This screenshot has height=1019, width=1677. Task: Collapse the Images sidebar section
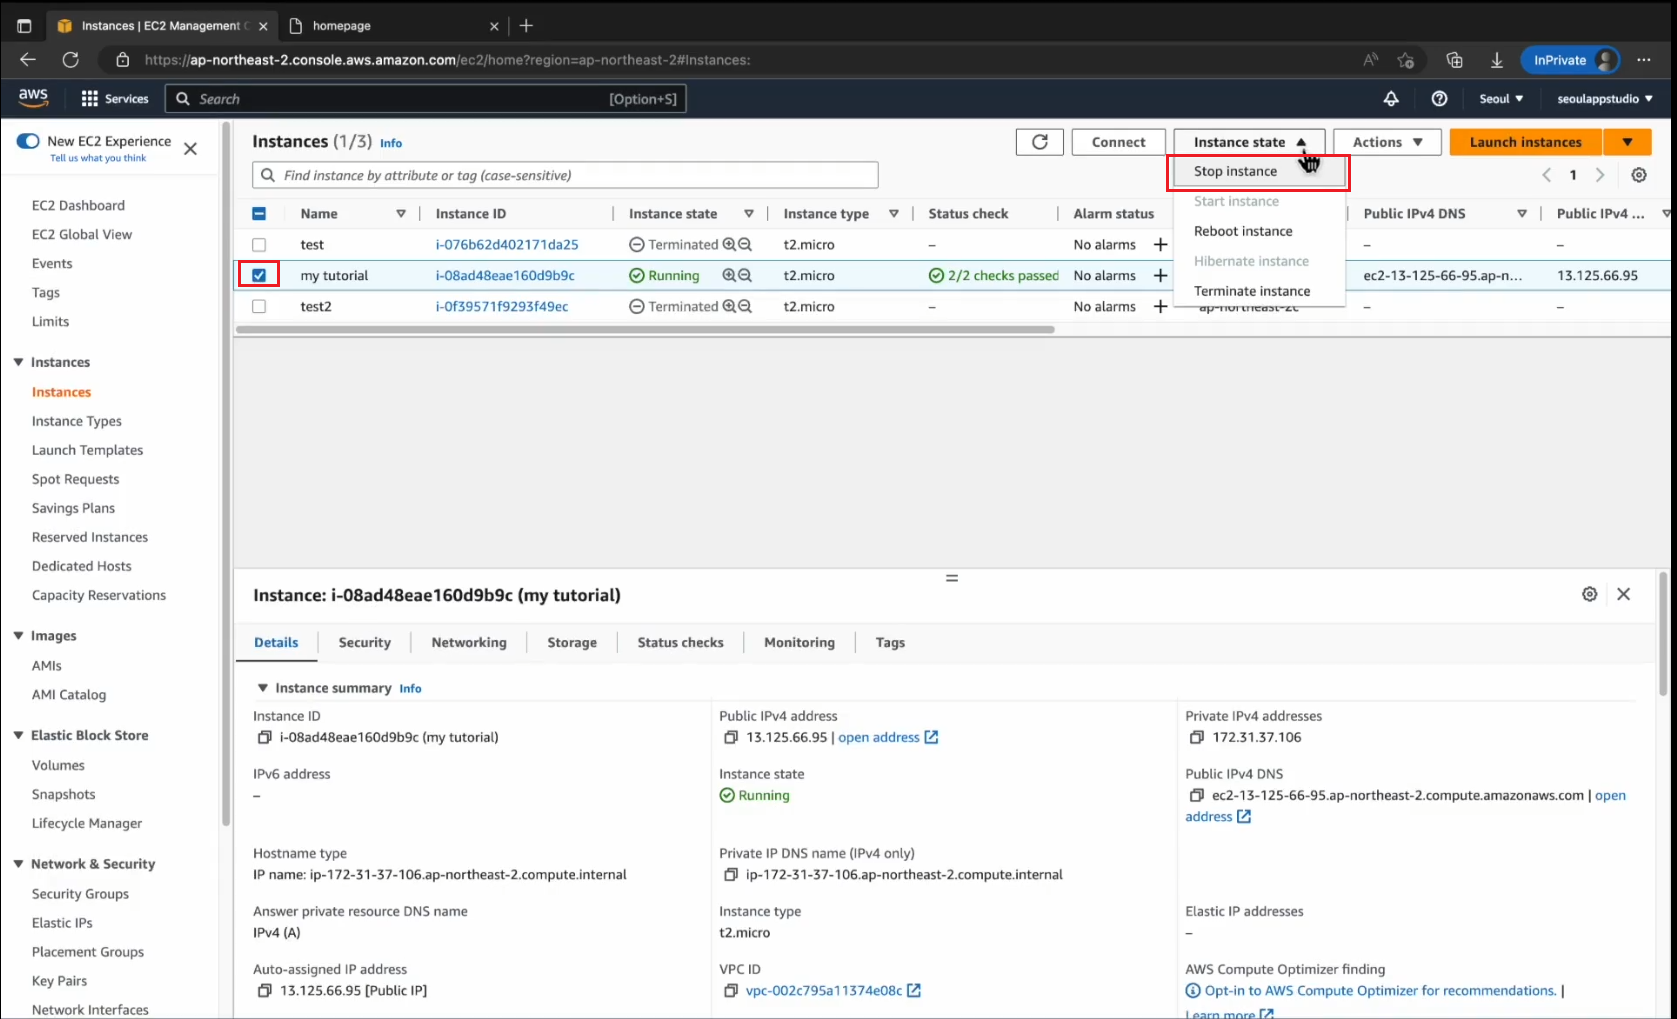pyautogui.click(x=18, y=636)
